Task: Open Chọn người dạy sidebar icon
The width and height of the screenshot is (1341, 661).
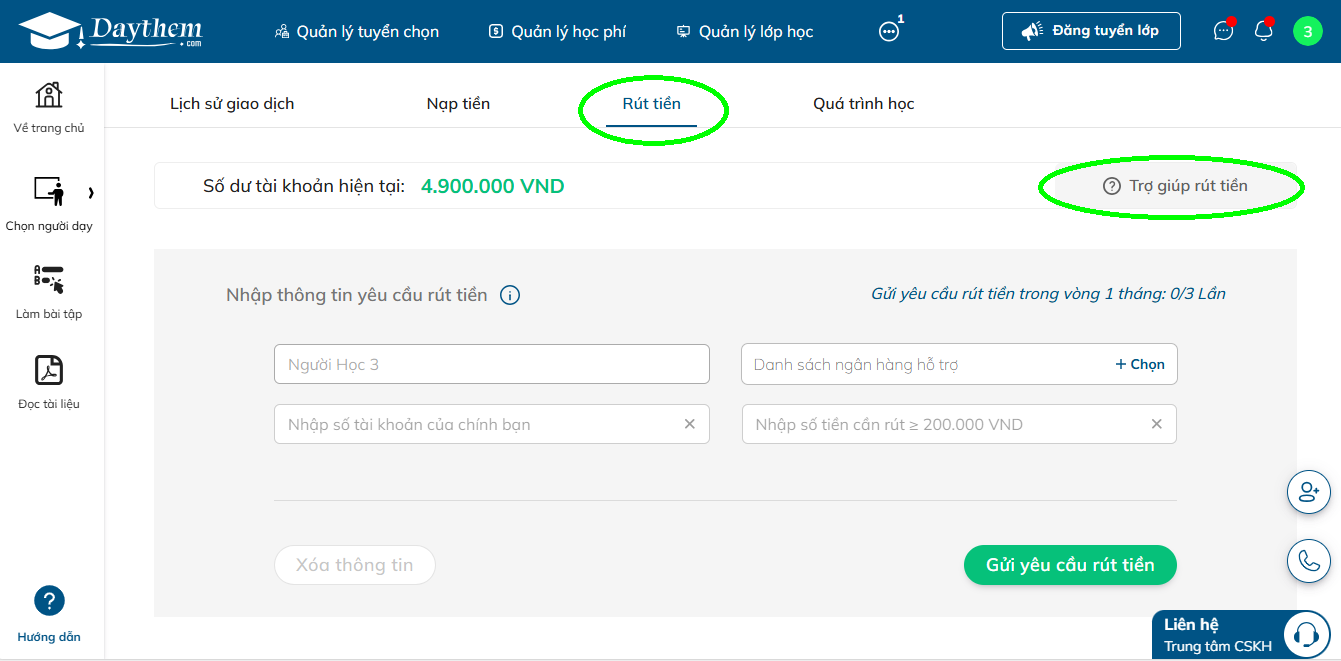Action: (48, 191)
